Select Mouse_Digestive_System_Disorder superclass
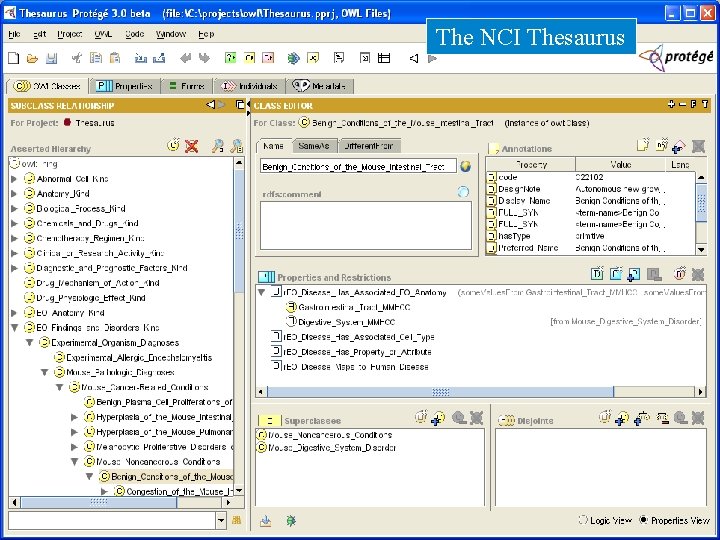The image size is (720, 540). 332,447
